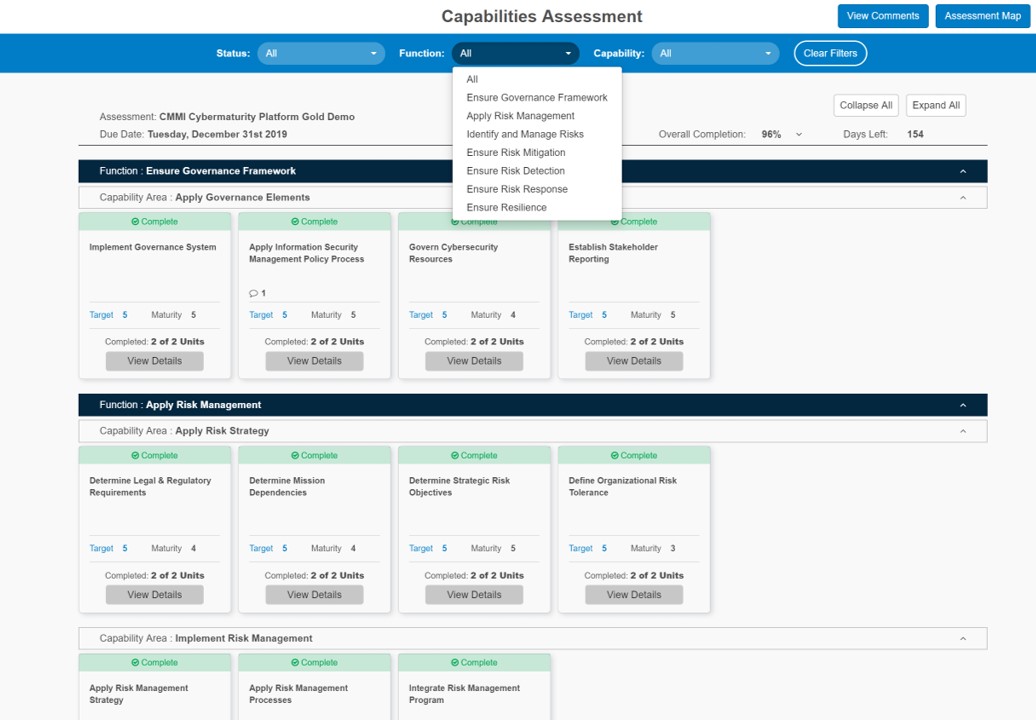Click the Complete checkmark on Integrate Risk Management Program
The height and width of the screenshot is (720, 1036).
474,662
